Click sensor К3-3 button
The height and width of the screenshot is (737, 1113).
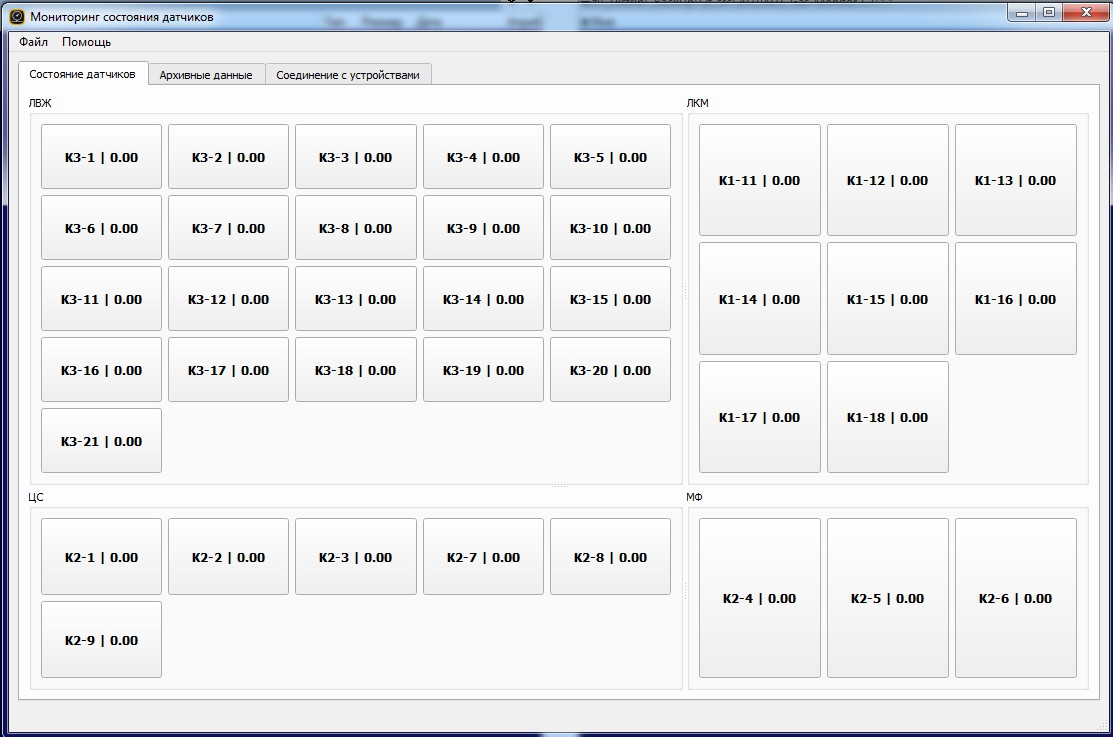(x=356, y=157)
